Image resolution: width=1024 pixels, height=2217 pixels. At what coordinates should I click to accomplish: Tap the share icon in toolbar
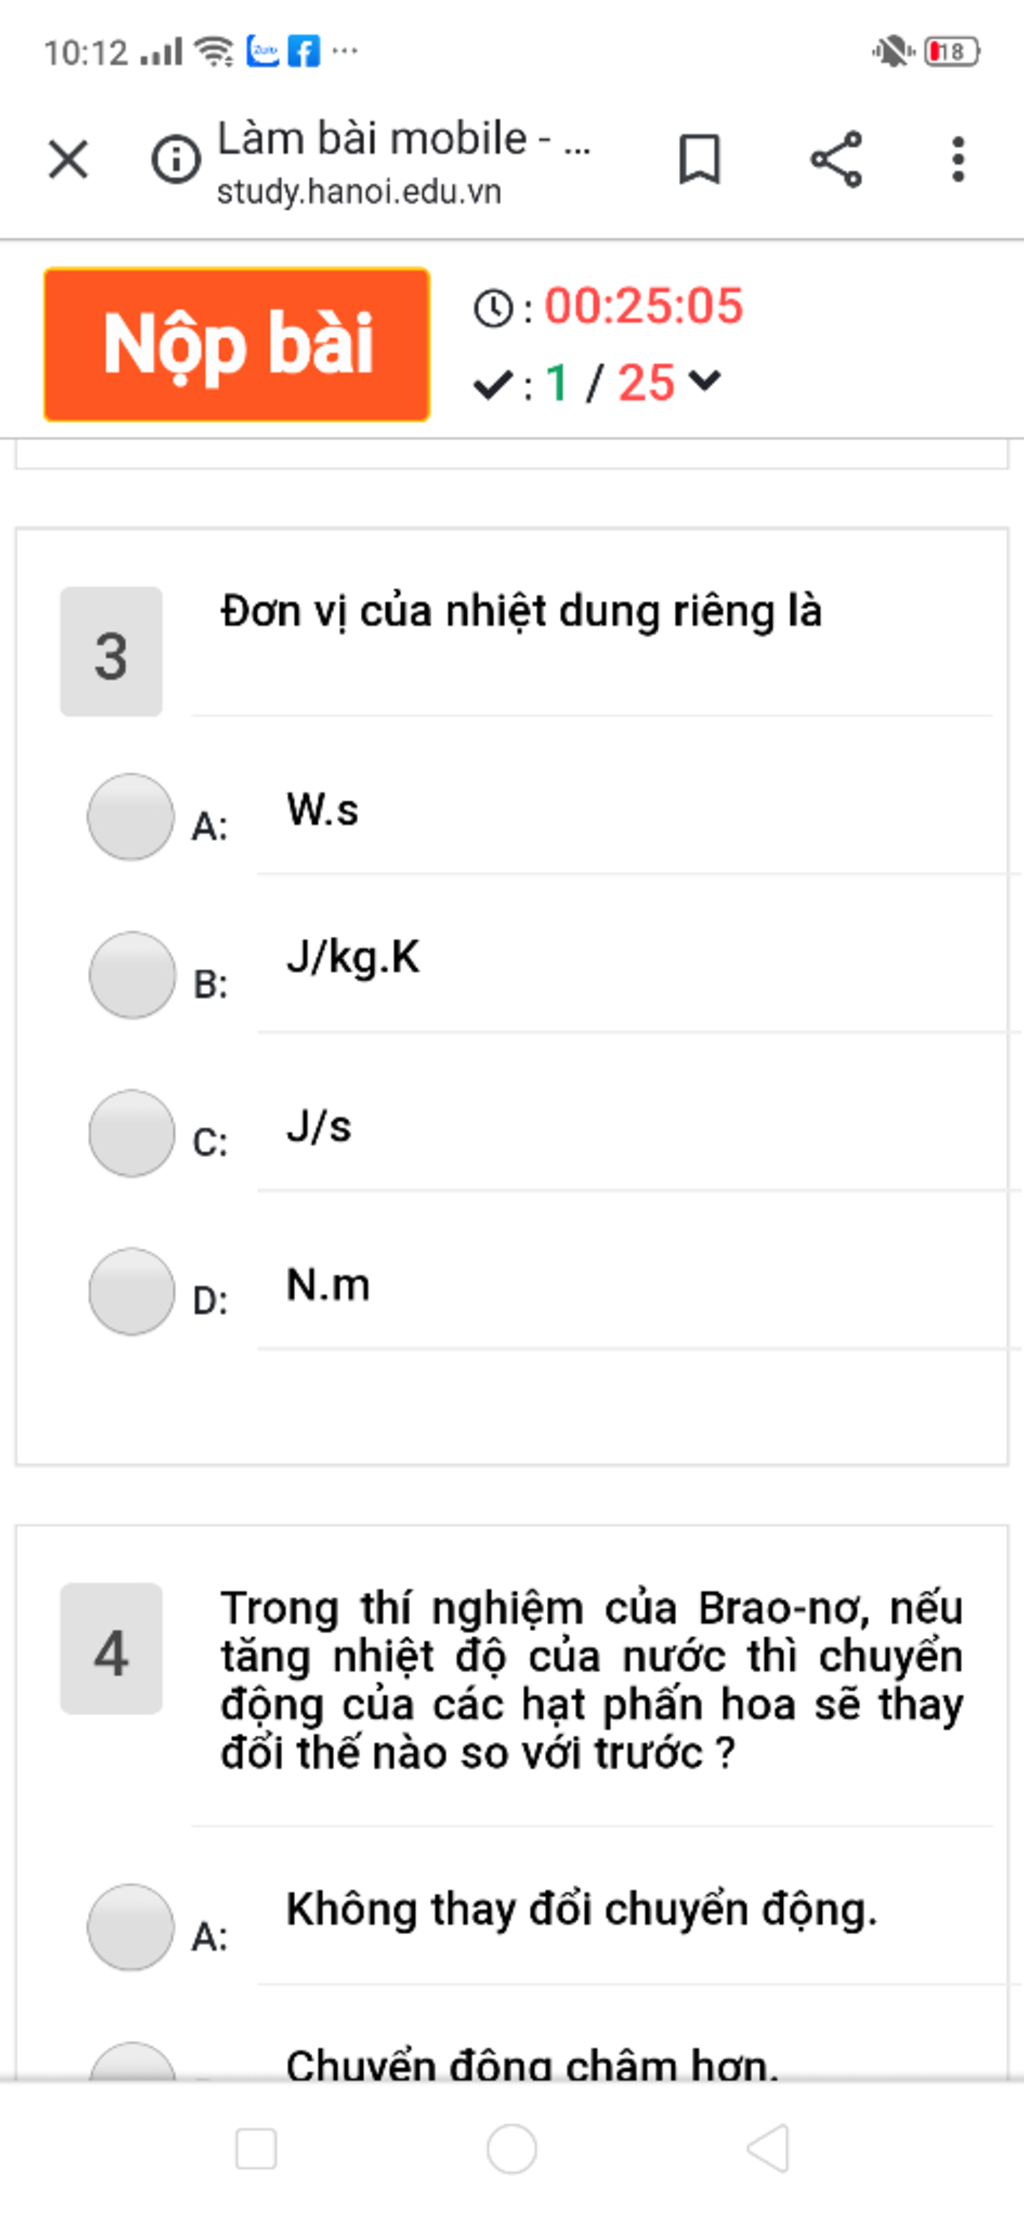click(x=836, y=159)
